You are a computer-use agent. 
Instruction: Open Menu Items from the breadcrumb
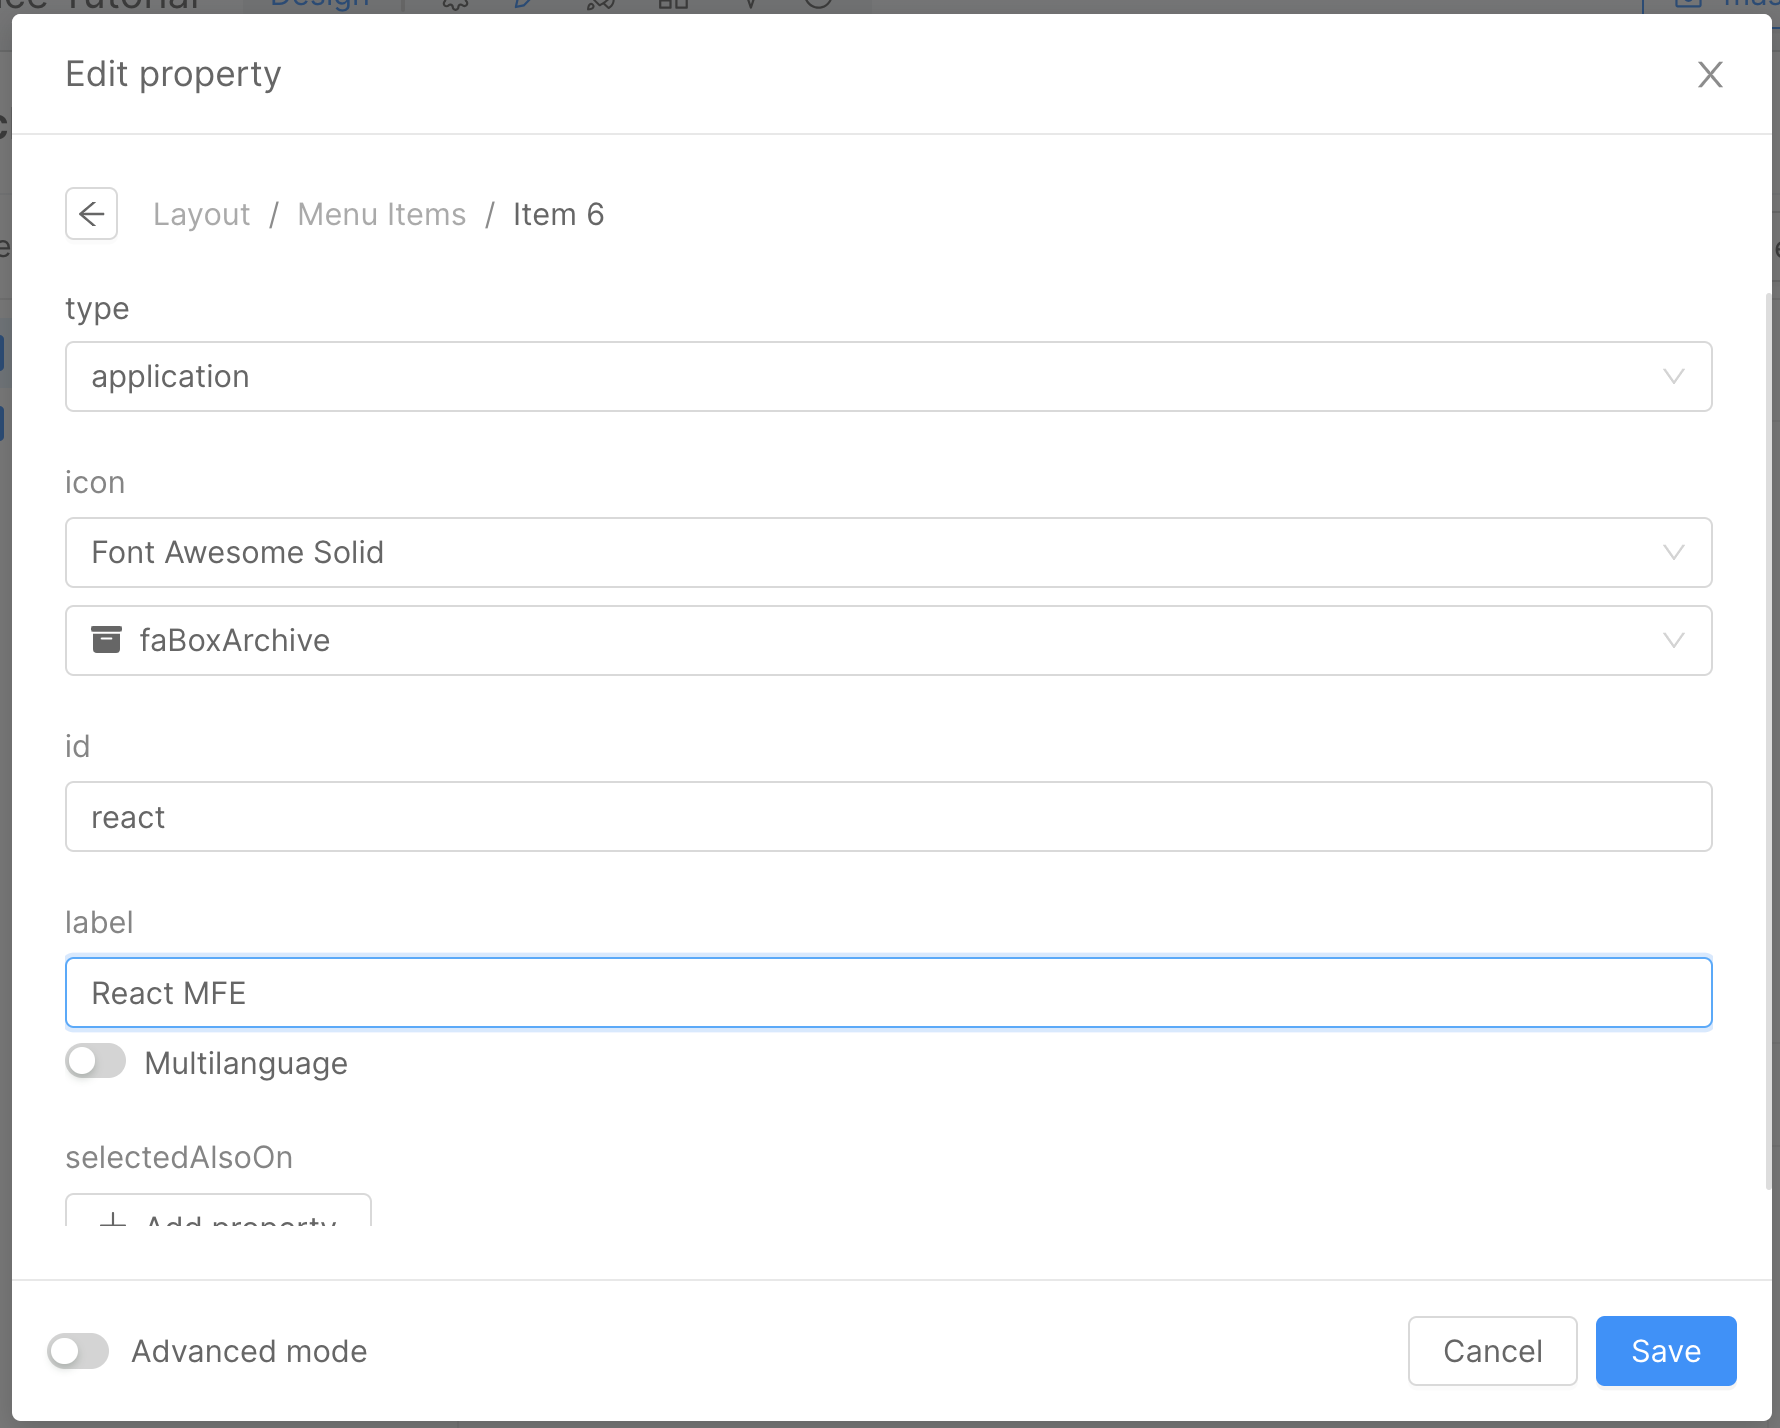[x=381, y=214]
